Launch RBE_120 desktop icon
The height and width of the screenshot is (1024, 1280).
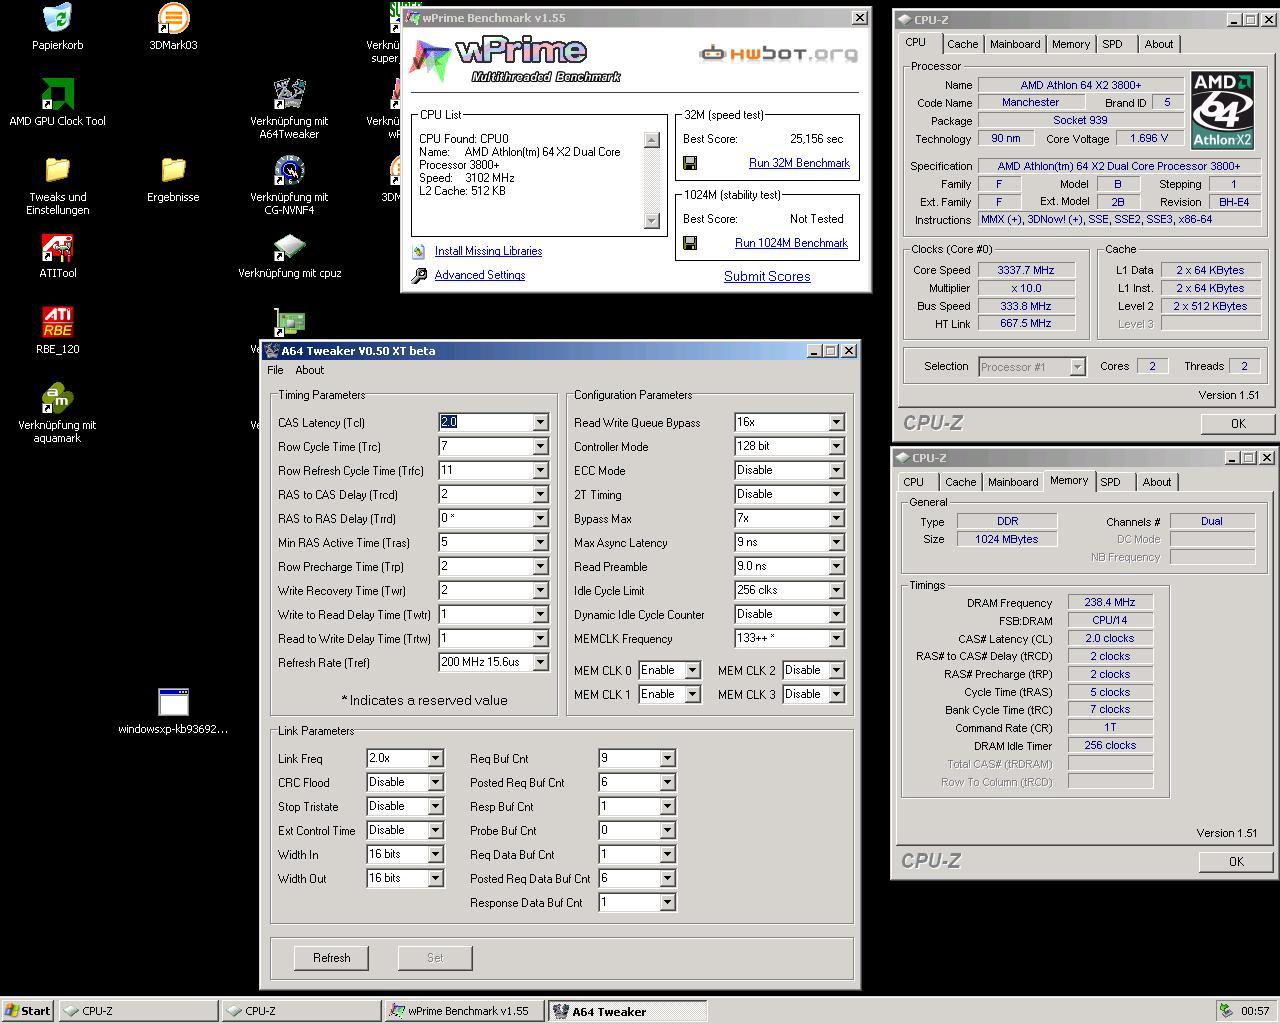pos(57,322)
